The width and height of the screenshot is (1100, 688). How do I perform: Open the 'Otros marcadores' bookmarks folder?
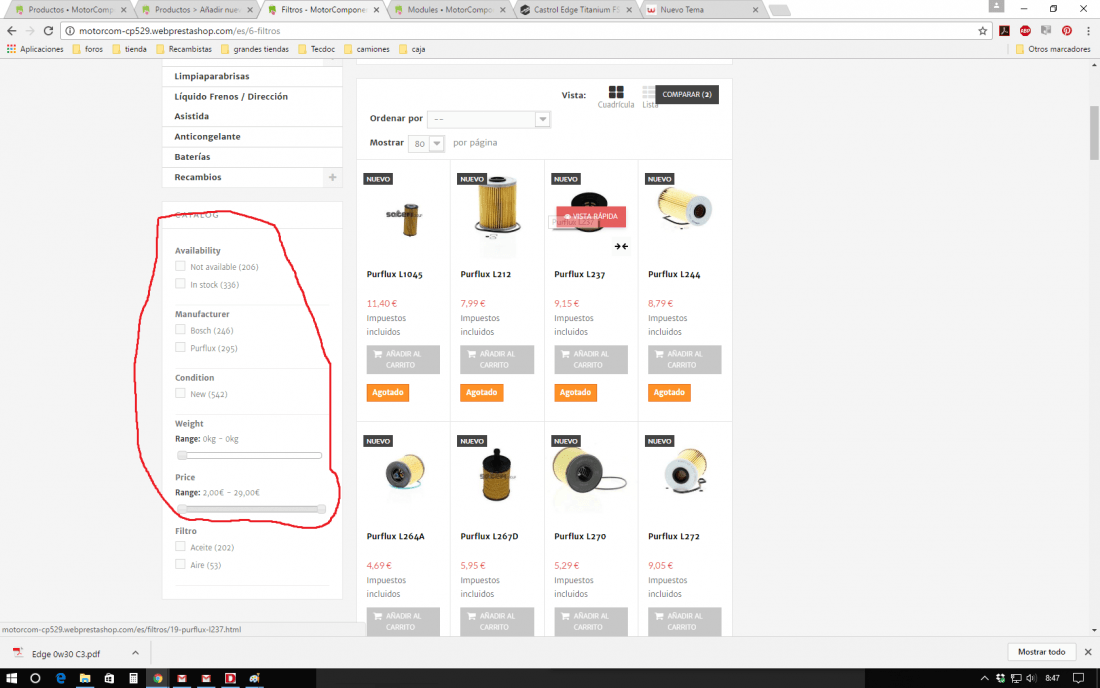1053,49
